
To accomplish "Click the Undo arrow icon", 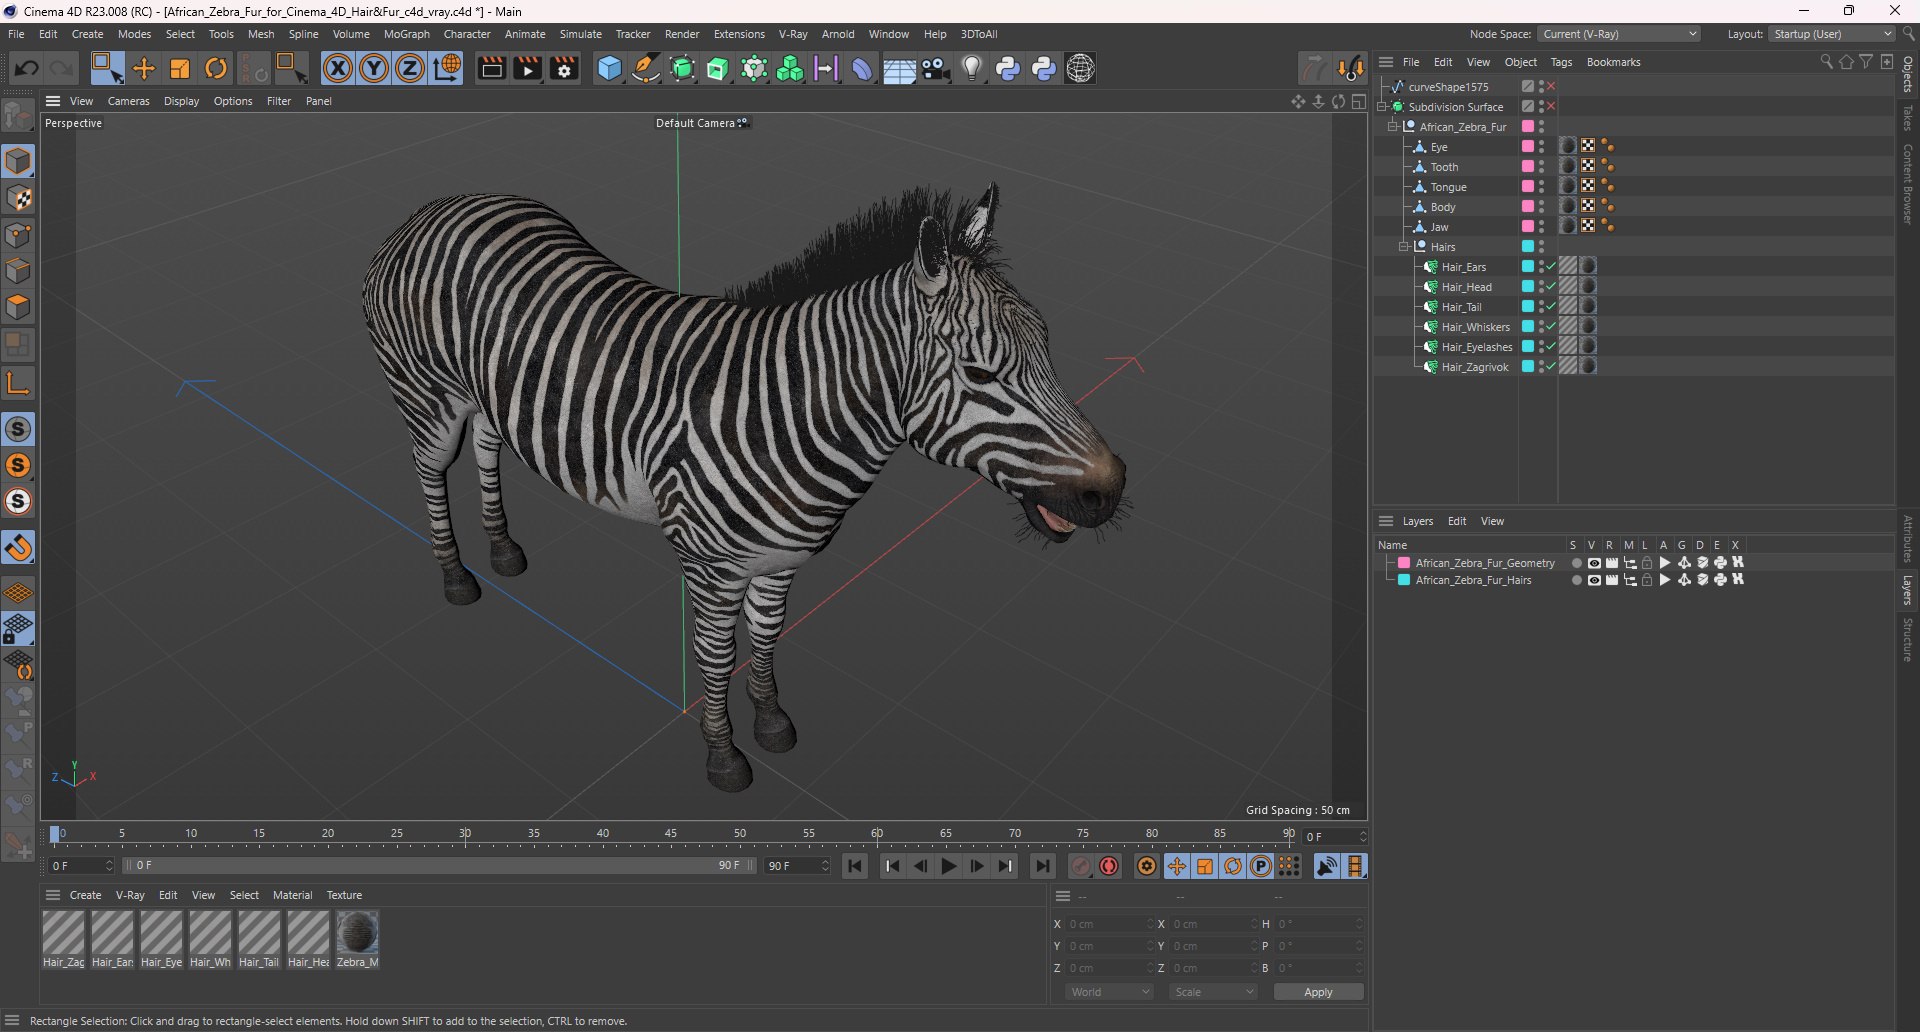I will click(27, 68).
